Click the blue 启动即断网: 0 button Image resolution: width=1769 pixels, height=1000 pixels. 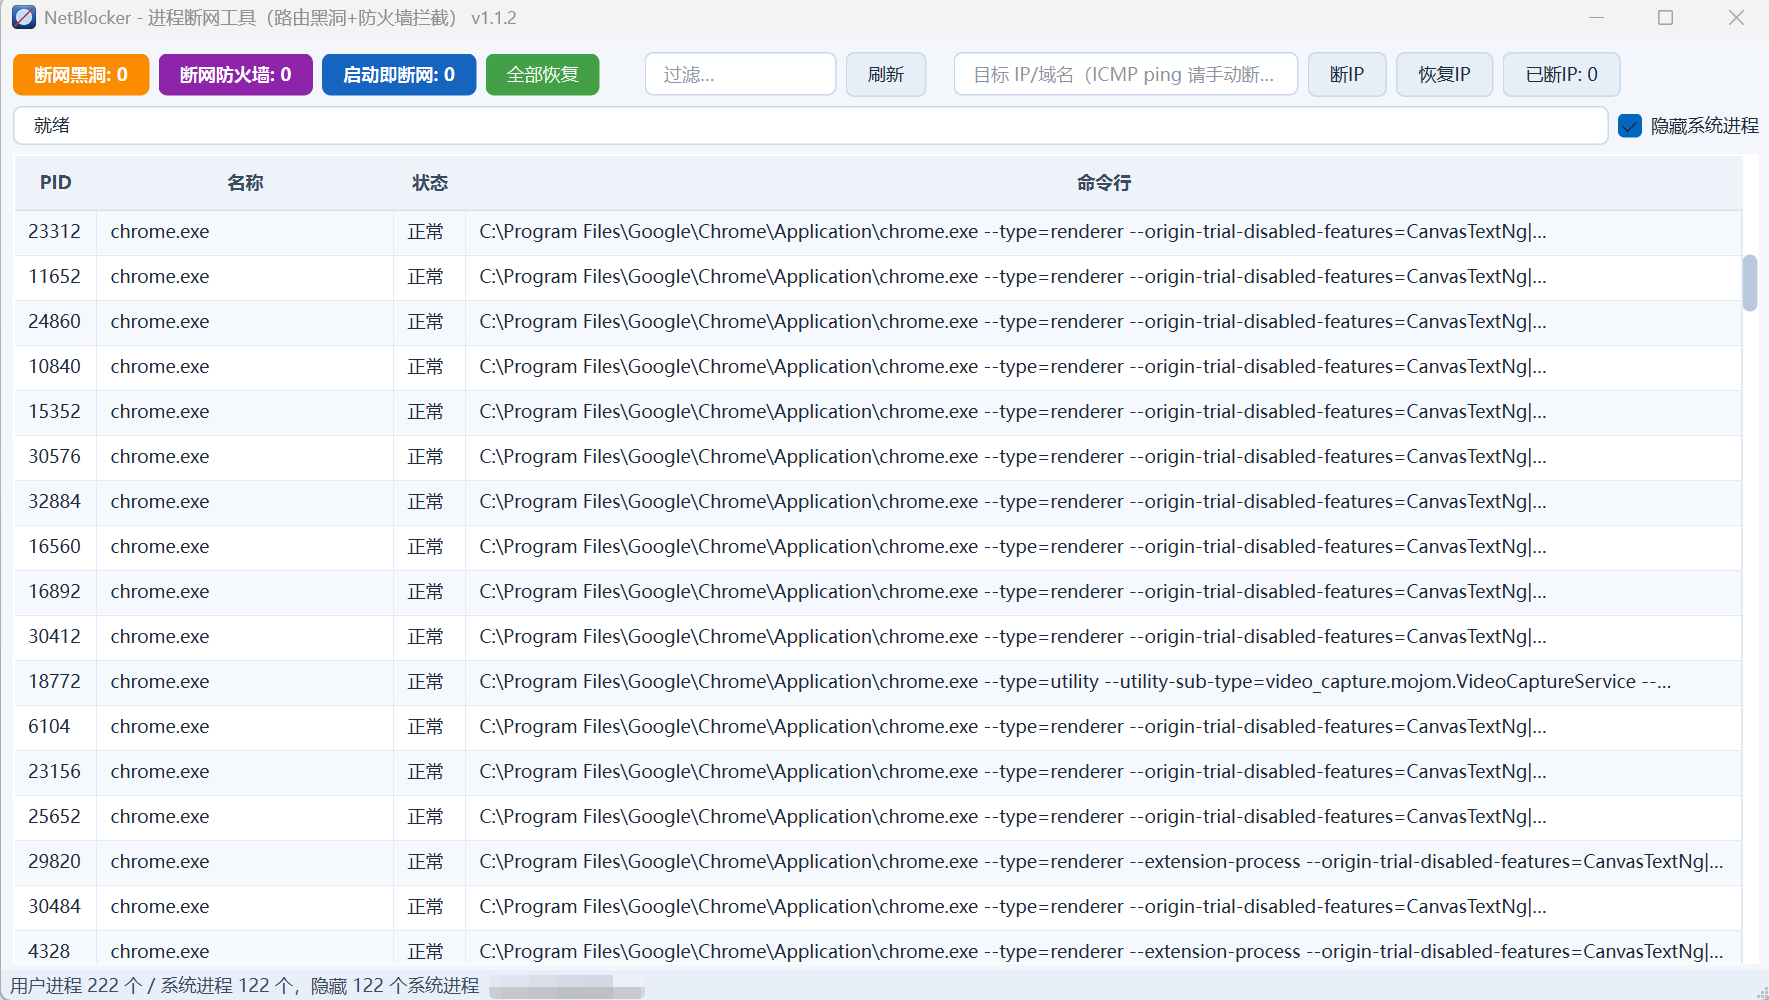click(x=399, y=75)
